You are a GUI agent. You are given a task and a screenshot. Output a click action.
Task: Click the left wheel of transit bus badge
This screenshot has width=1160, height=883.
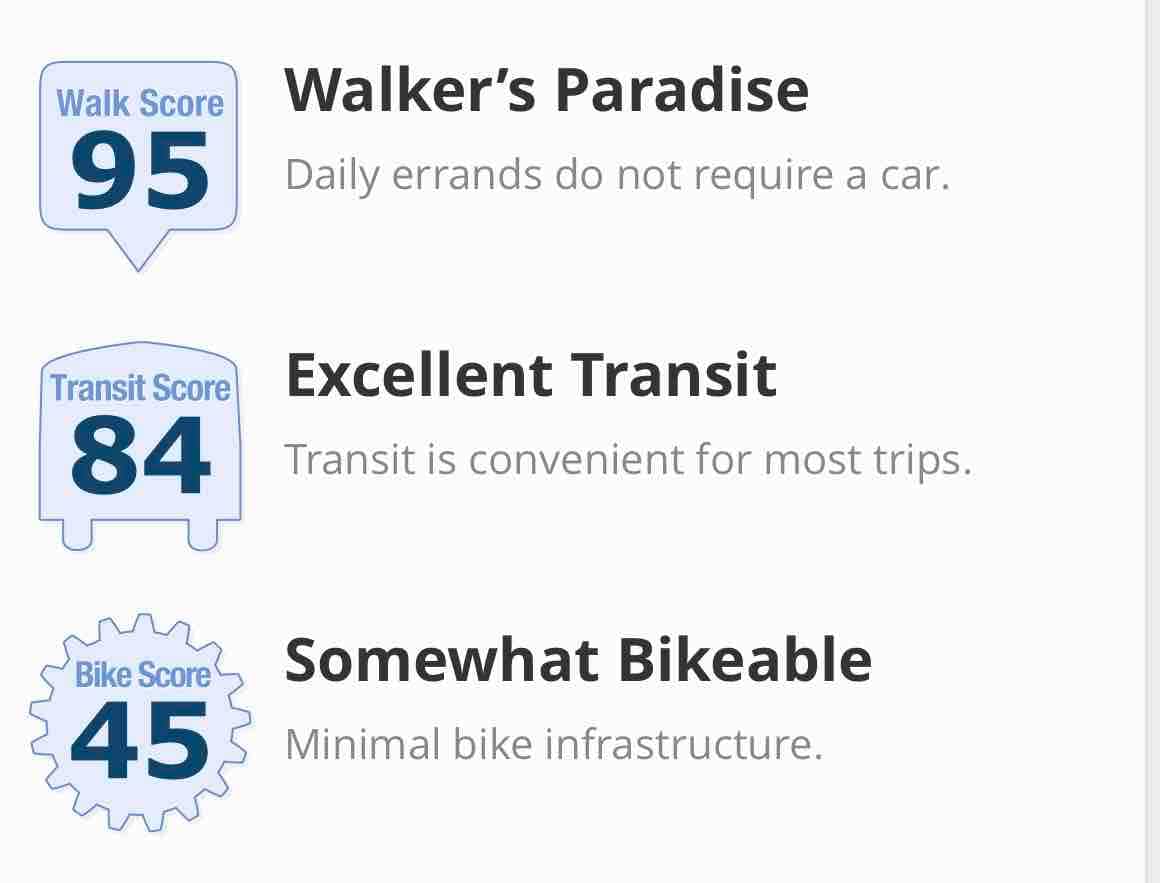coord(78,535)
